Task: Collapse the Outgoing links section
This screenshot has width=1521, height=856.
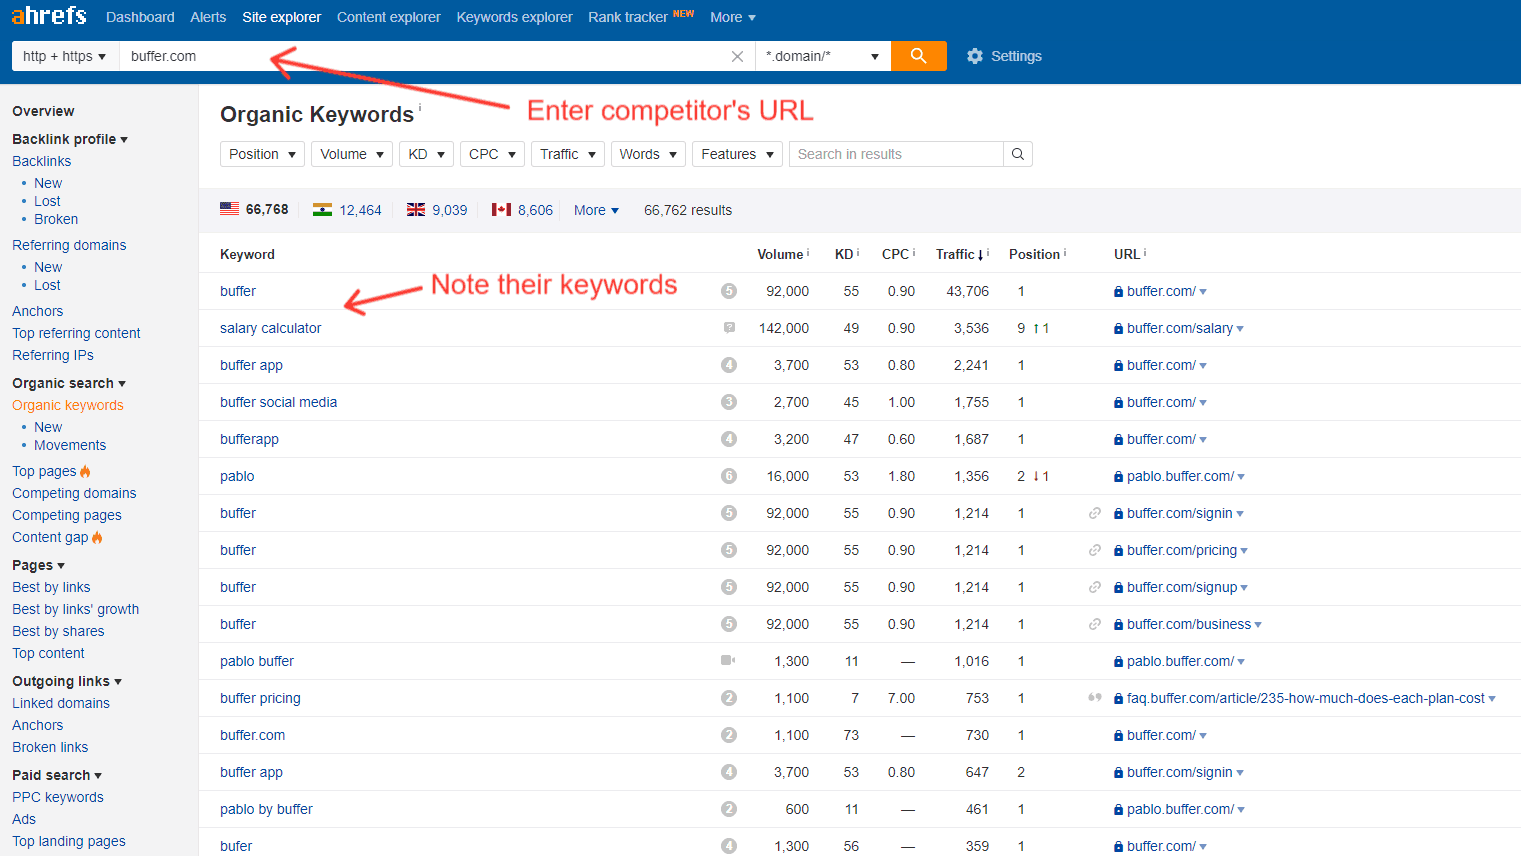Action: click(x=67, y=681)
